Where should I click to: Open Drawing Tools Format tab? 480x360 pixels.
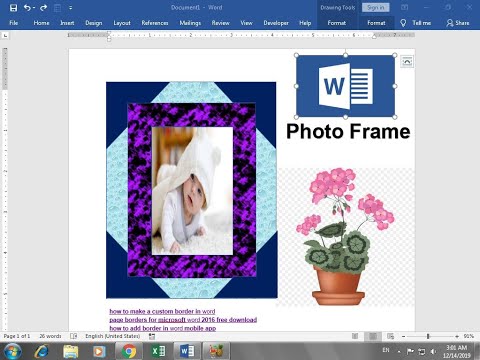[x=337, y=23]
